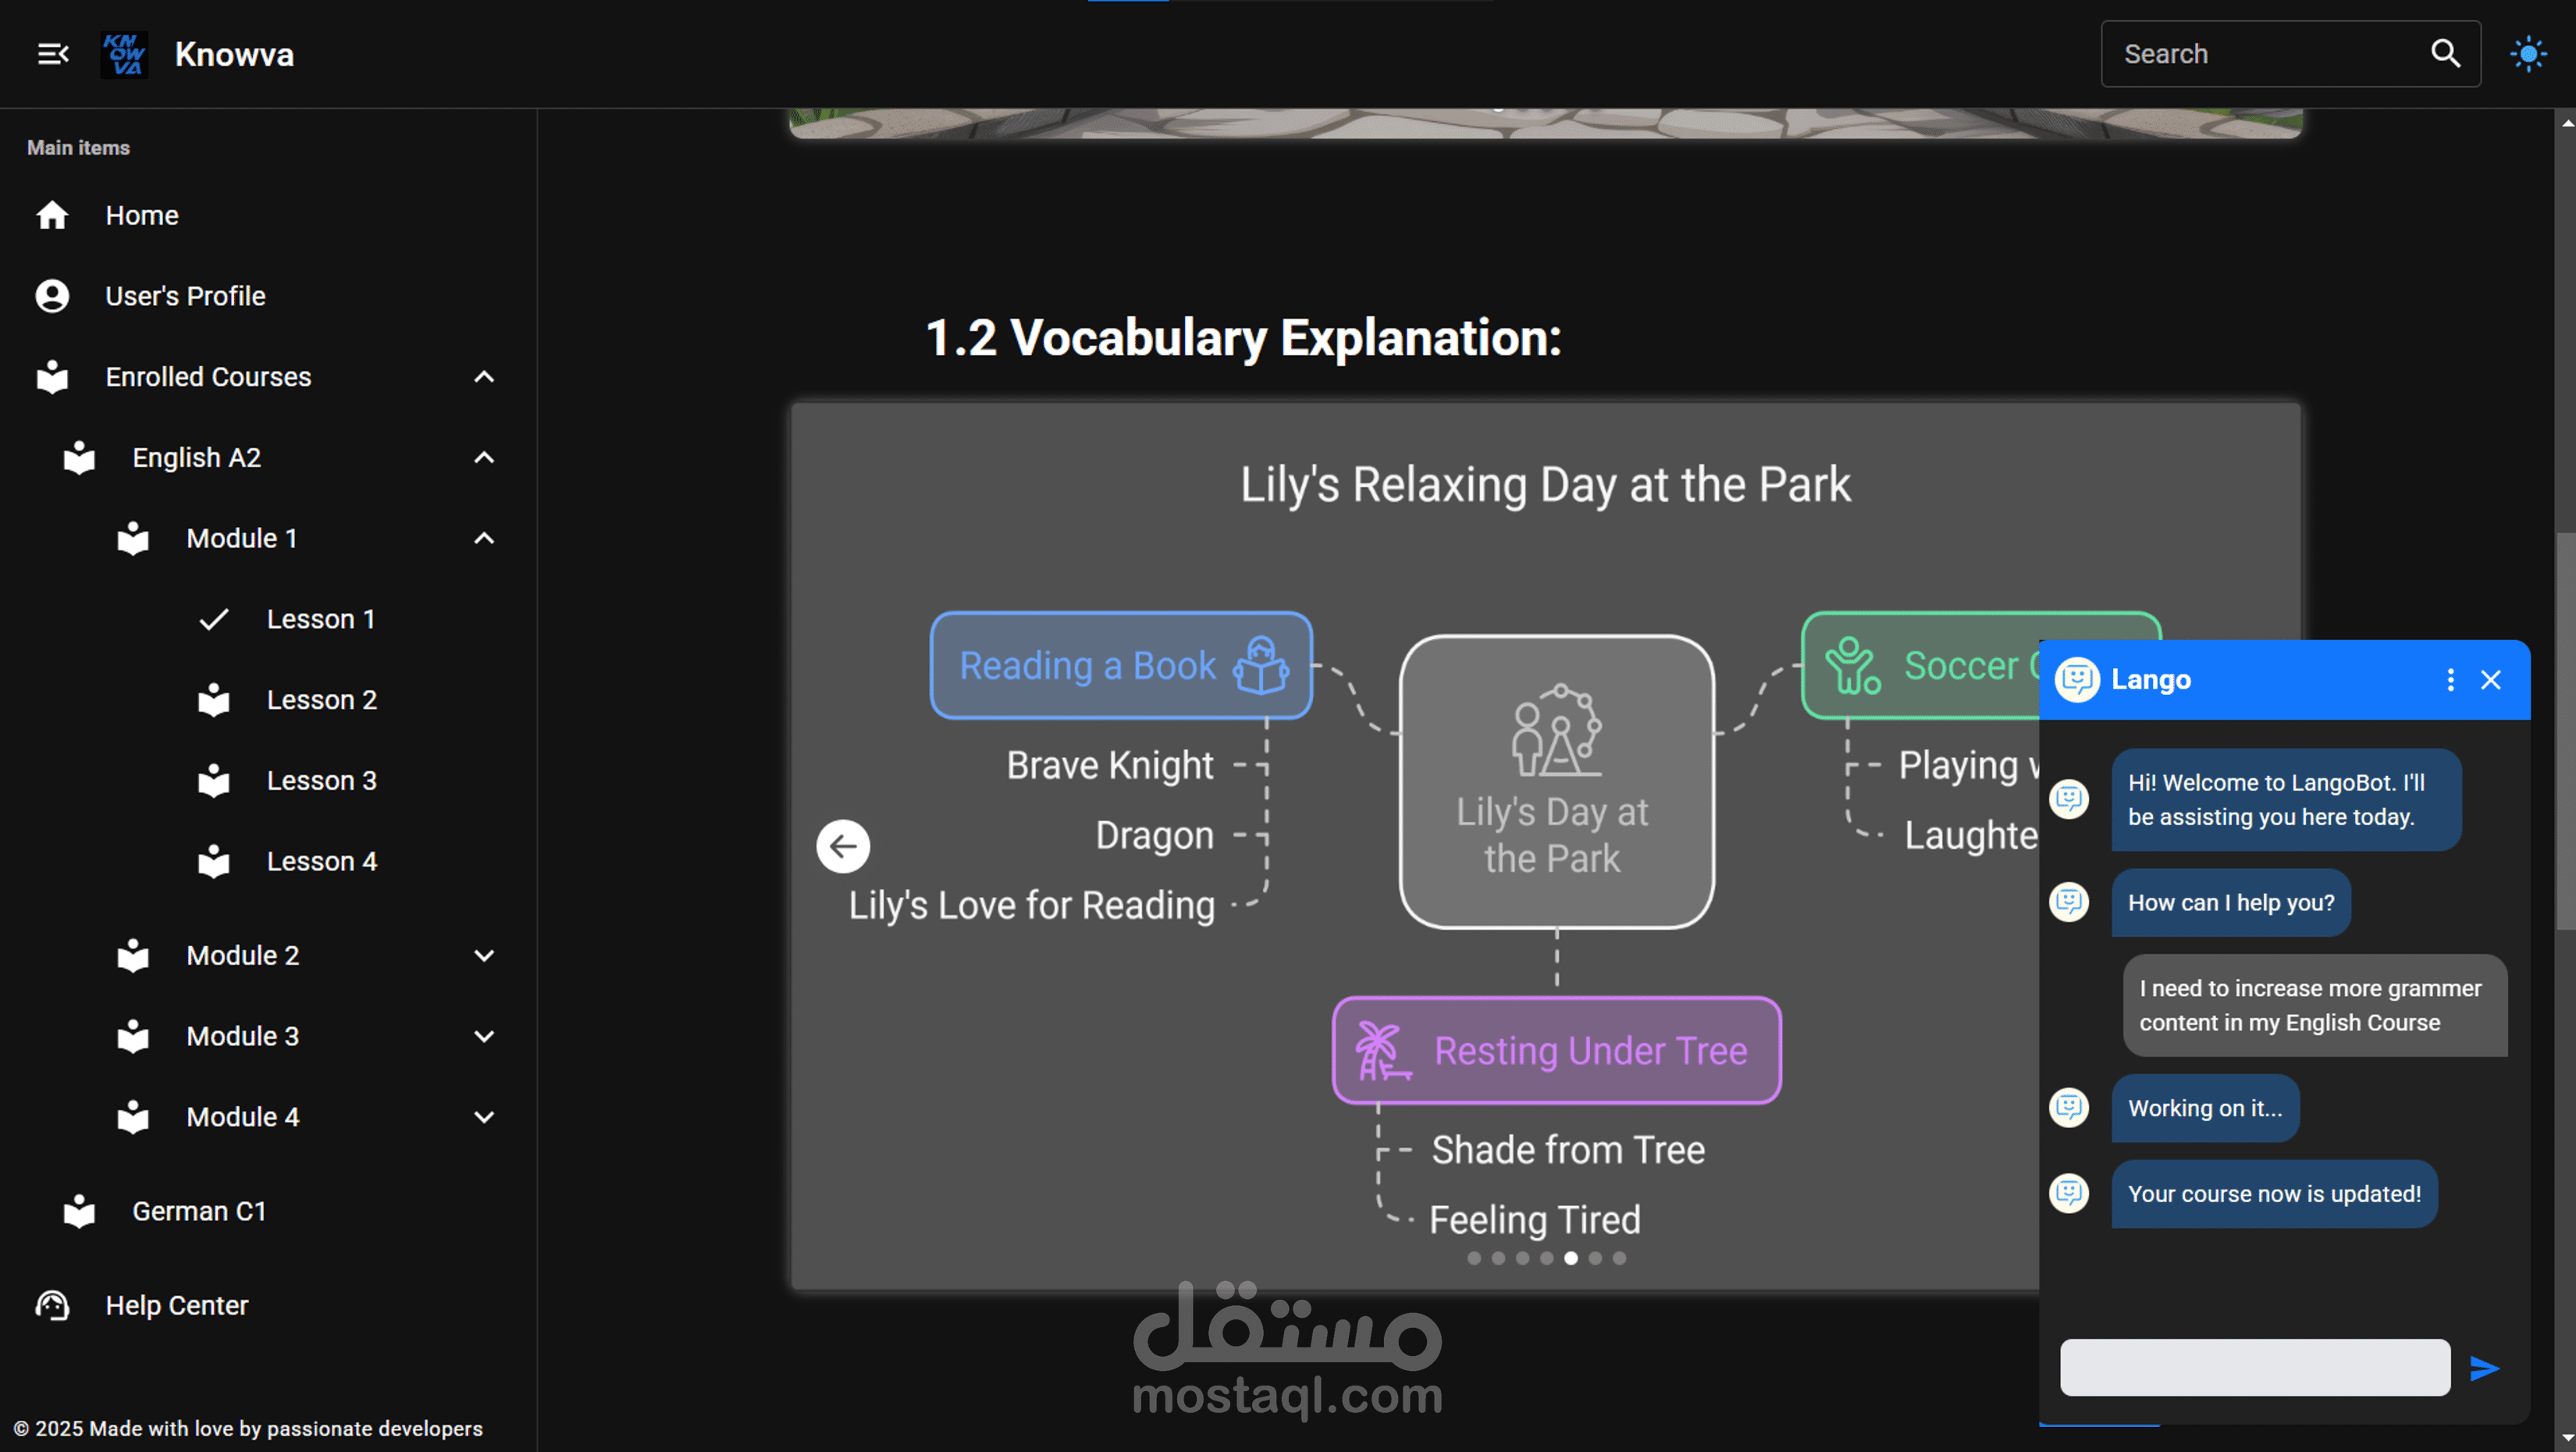Open the German C1 course

[x=199, y=1211]
